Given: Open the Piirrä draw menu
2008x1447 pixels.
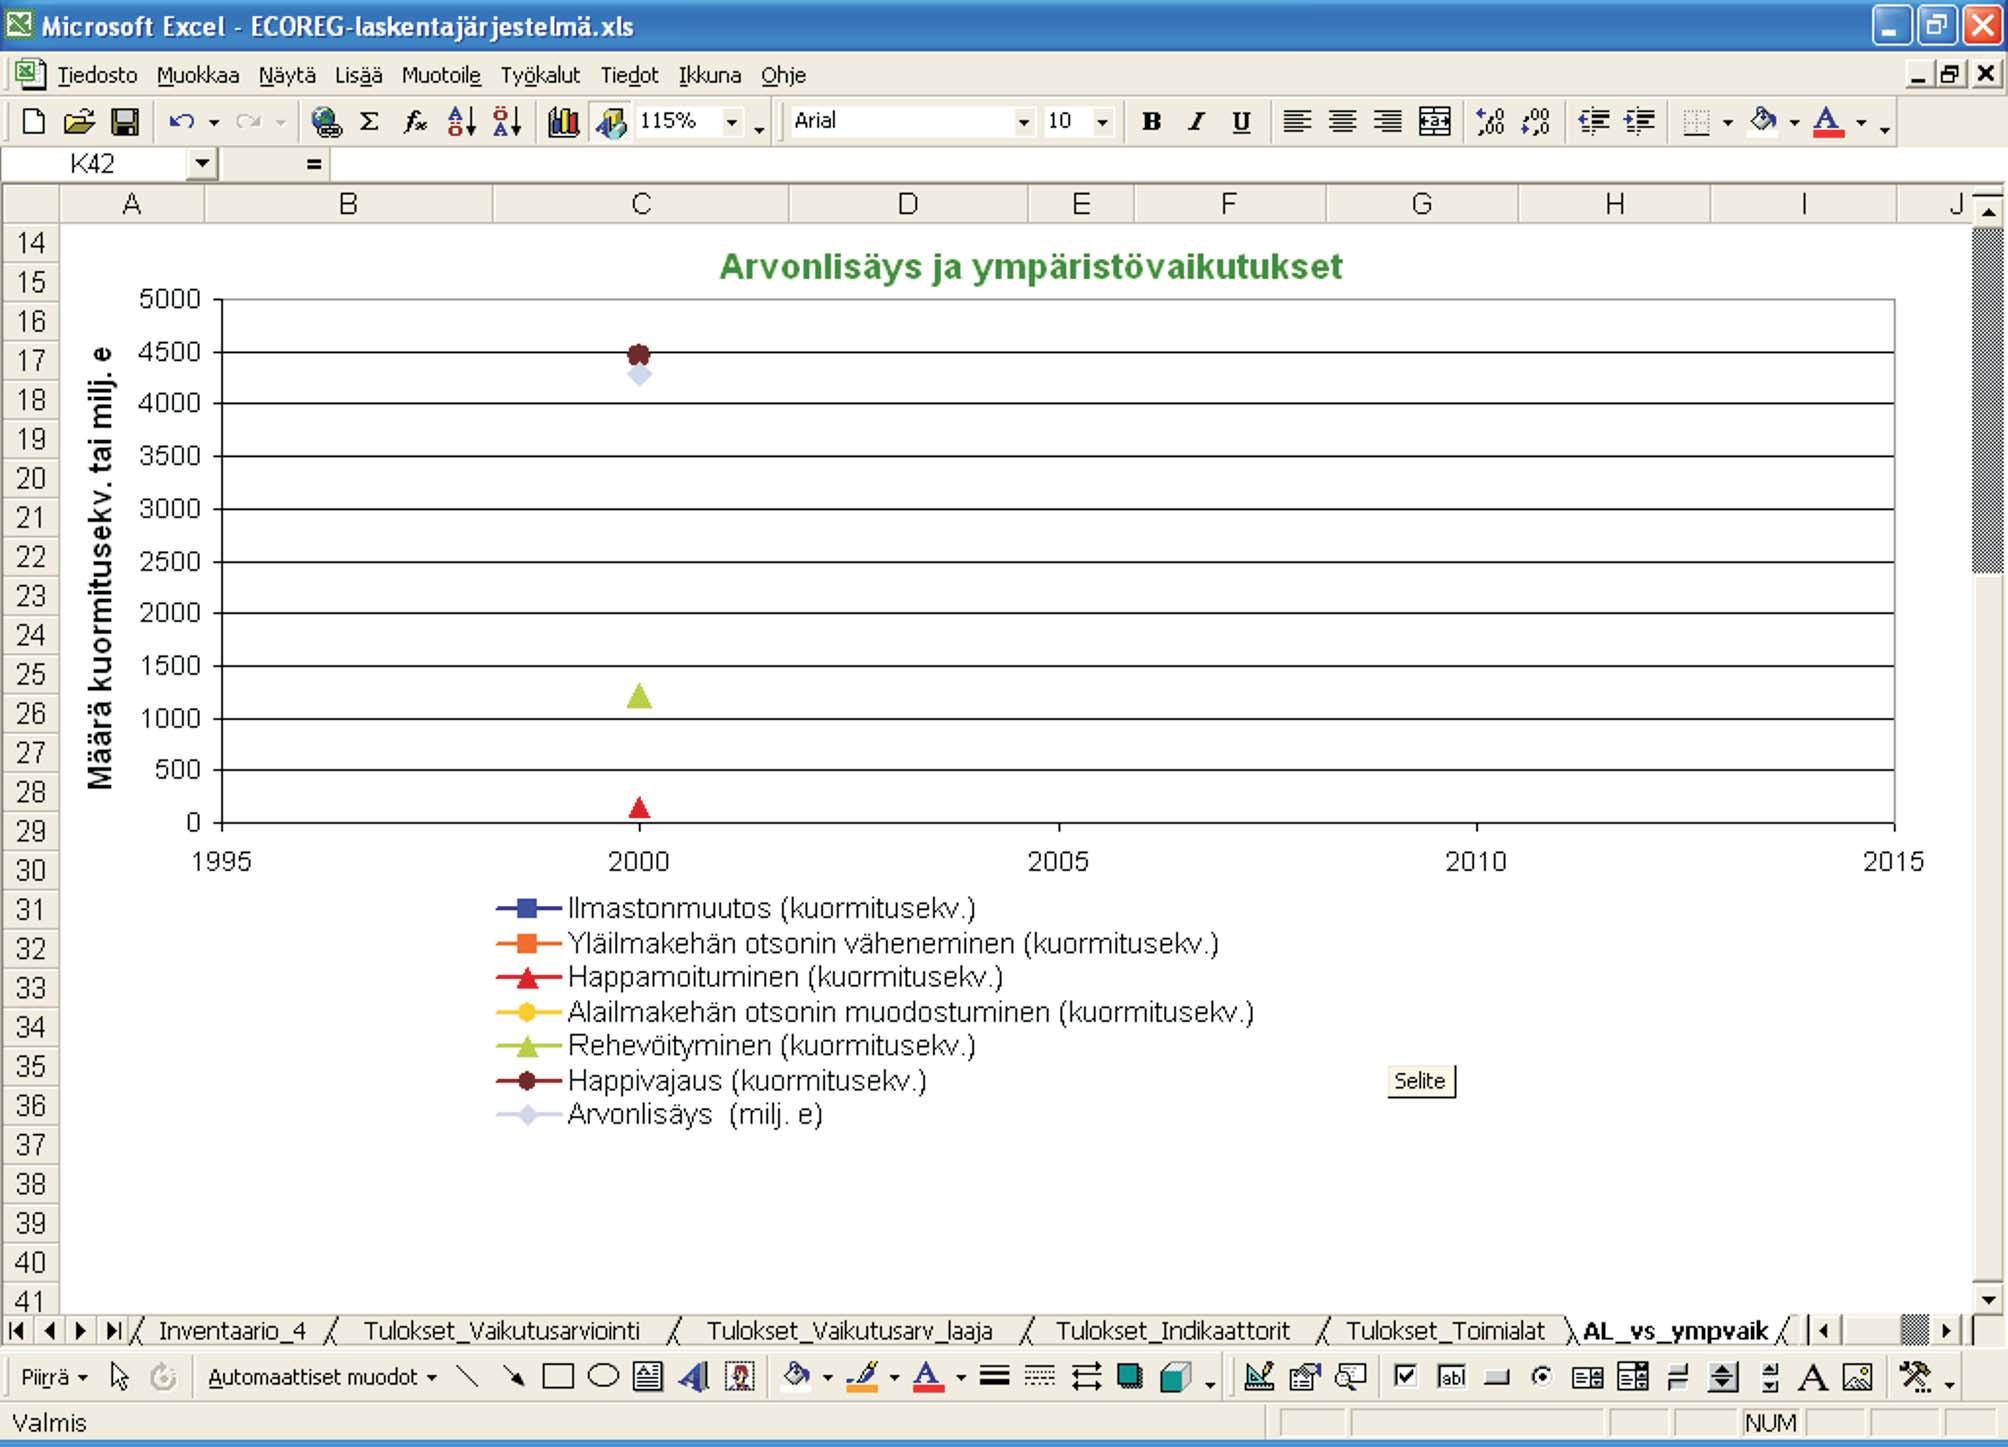Looking at the screenshot, I should [55, 1377].
